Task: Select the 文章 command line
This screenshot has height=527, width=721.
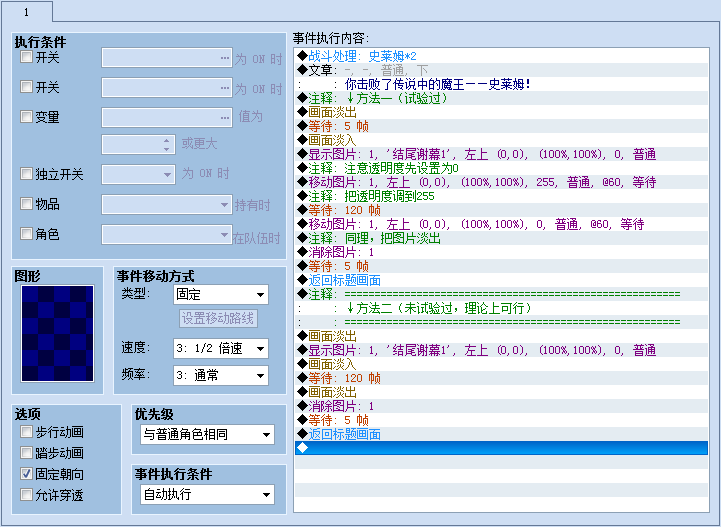Action: 501,70
